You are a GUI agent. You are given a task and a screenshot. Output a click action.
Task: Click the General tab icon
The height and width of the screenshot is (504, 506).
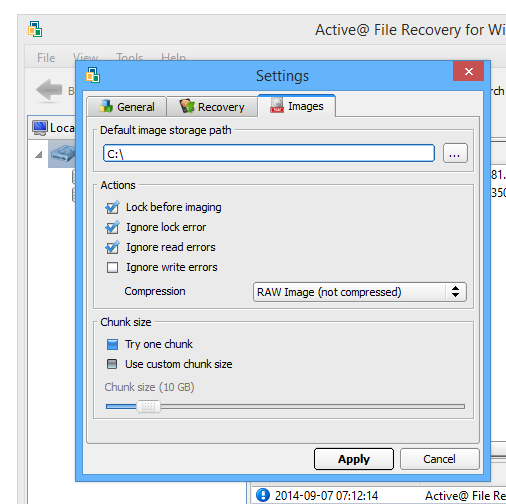(x=106, y=106)
